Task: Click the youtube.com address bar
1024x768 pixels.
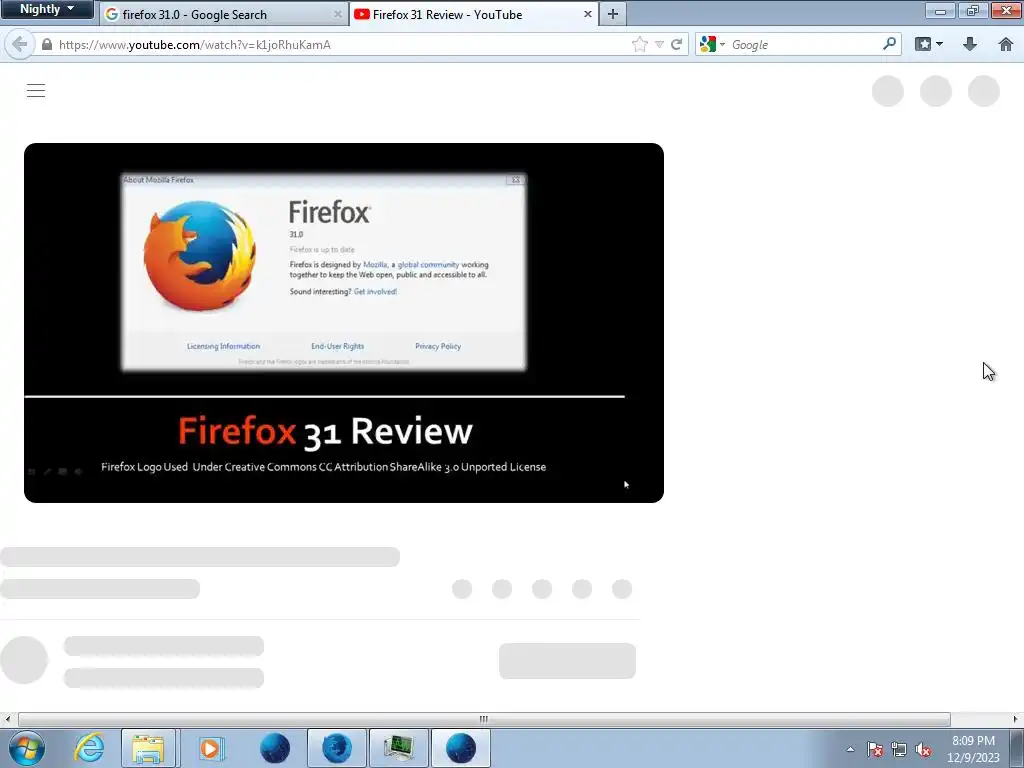Action: (x=340, y=44)
